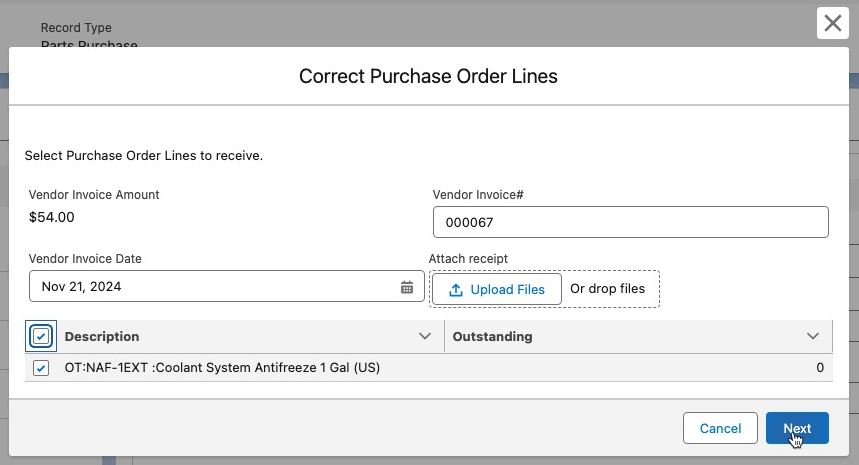Image resolution: width=859 pixels, height=465 pixels.
Task: Click the Vendor Invoice# input field
Action: pos(631,222)
